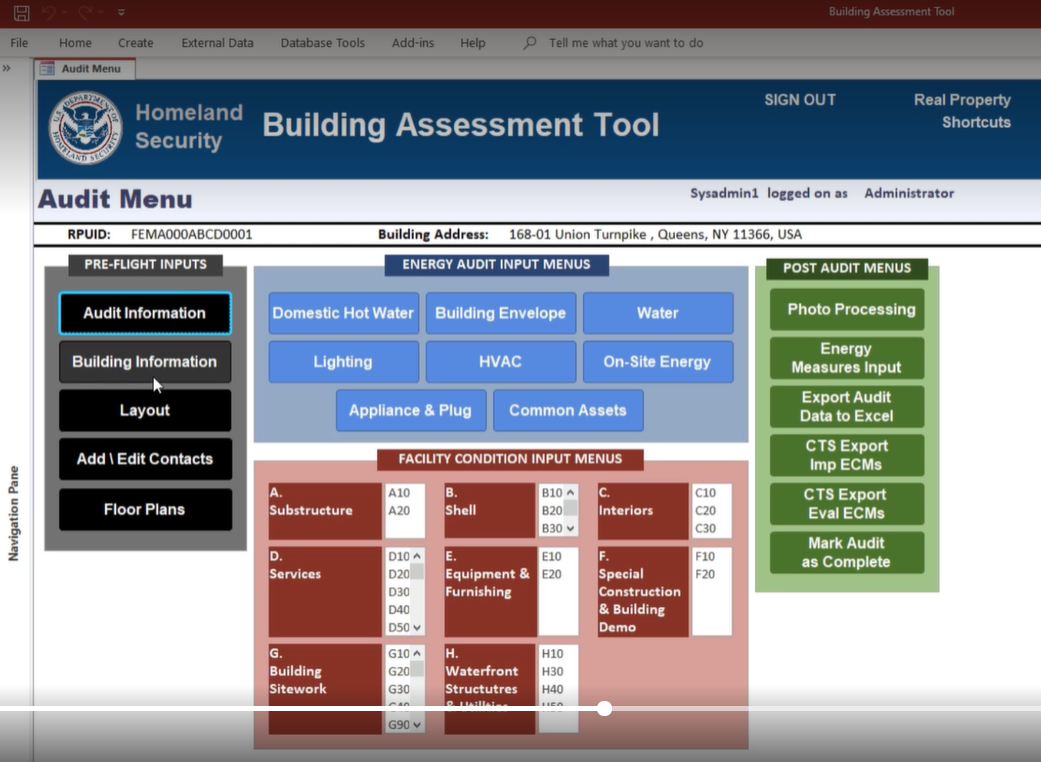1041x762 pixels.
Task: Open Domestic Hot Water menu
Action: point(343,313)
